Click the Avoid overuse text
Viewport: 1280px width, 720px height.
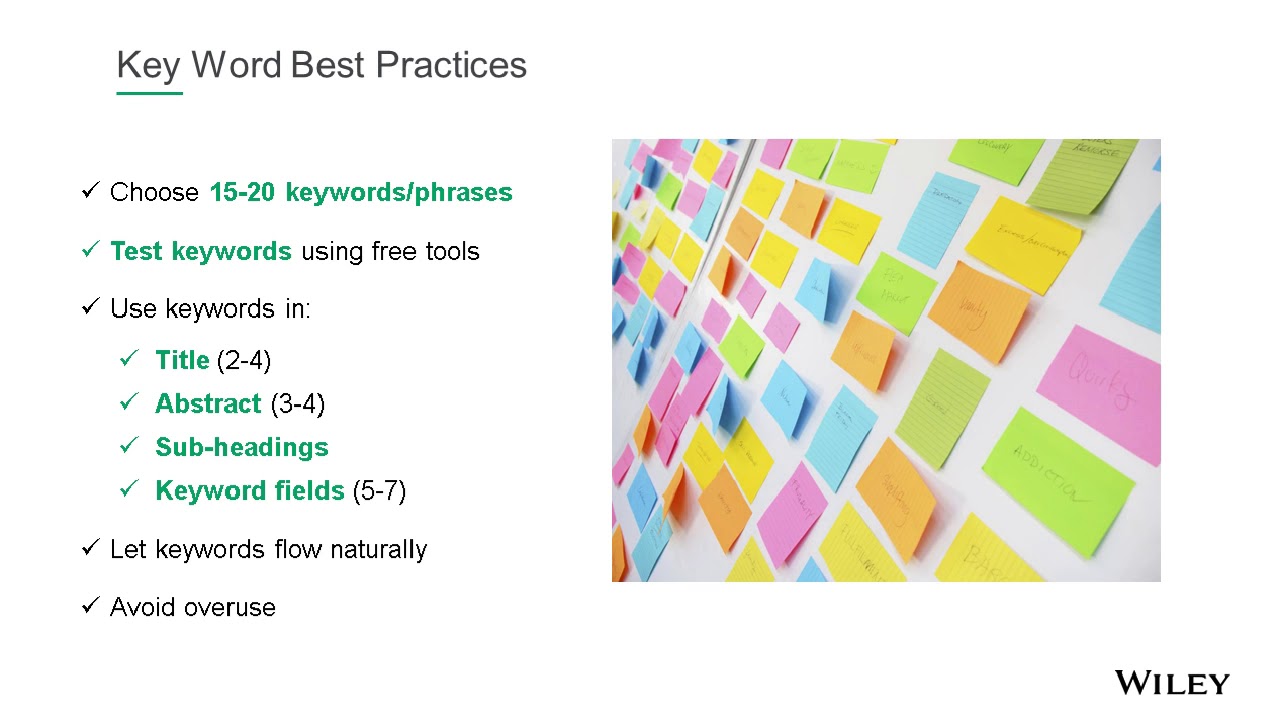tap(193, 607)
